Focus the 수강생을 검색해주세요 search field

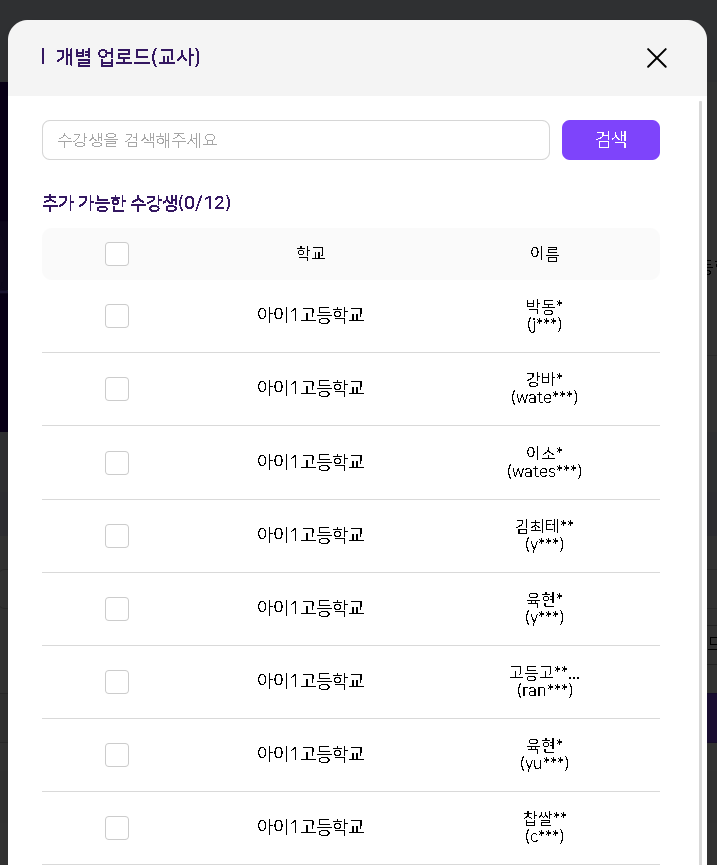(x=296, y=140)
